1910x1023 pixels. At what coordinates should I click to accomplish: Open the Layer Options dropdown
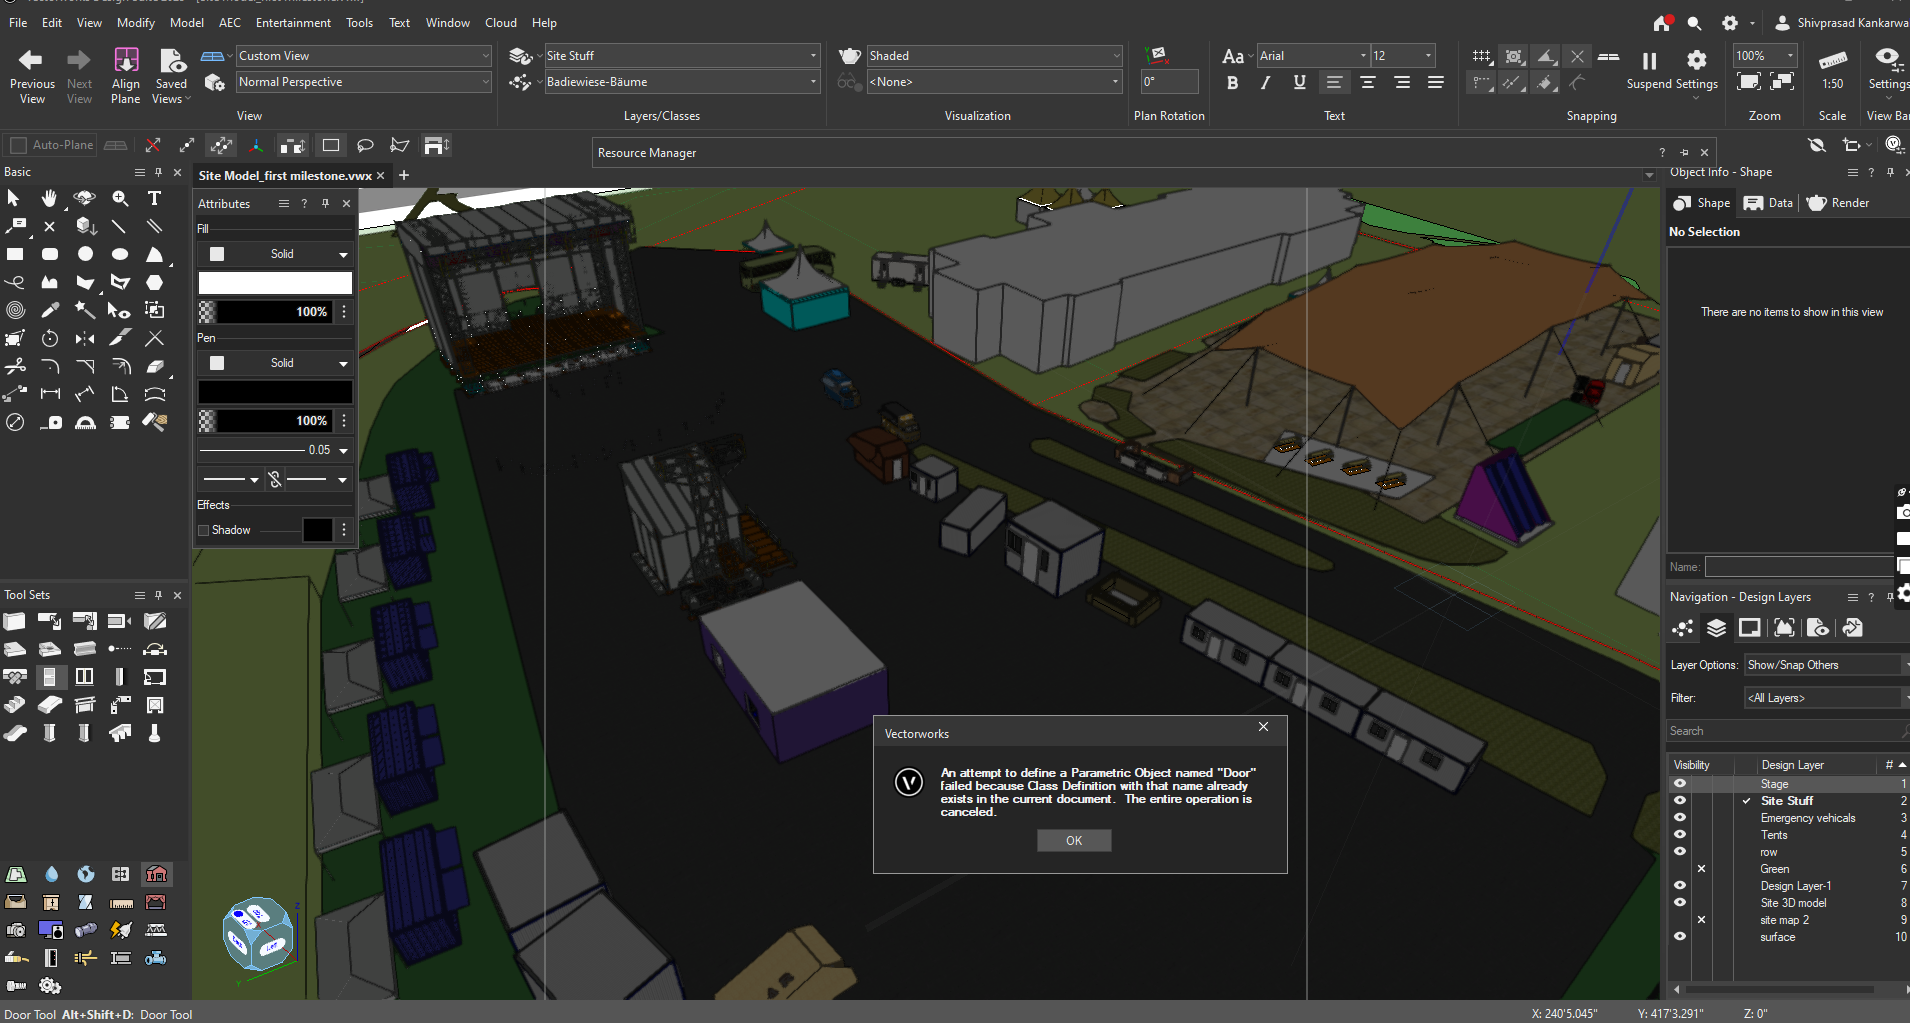[x=1824, y=664]
